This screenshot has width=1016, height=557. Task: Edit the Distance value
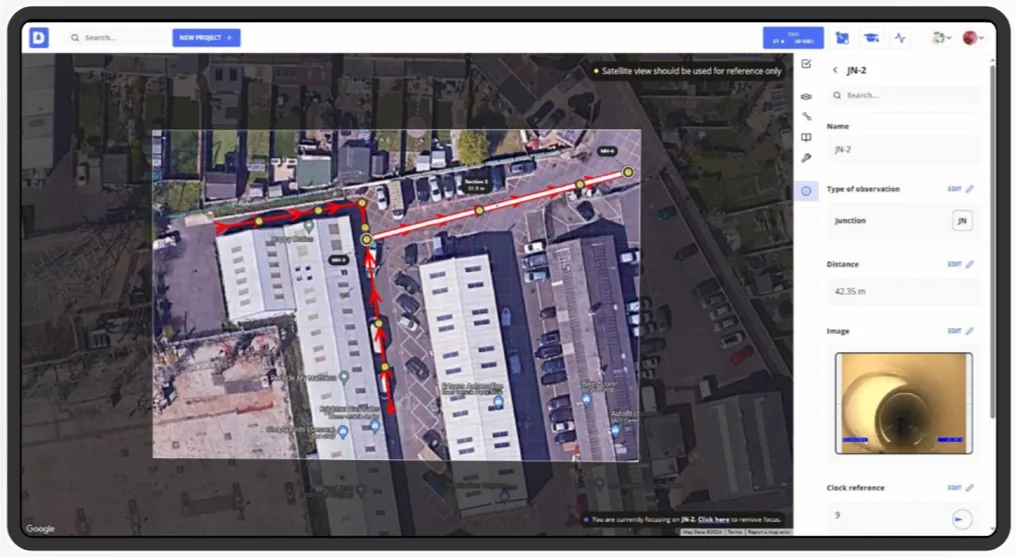coord(961,264)
